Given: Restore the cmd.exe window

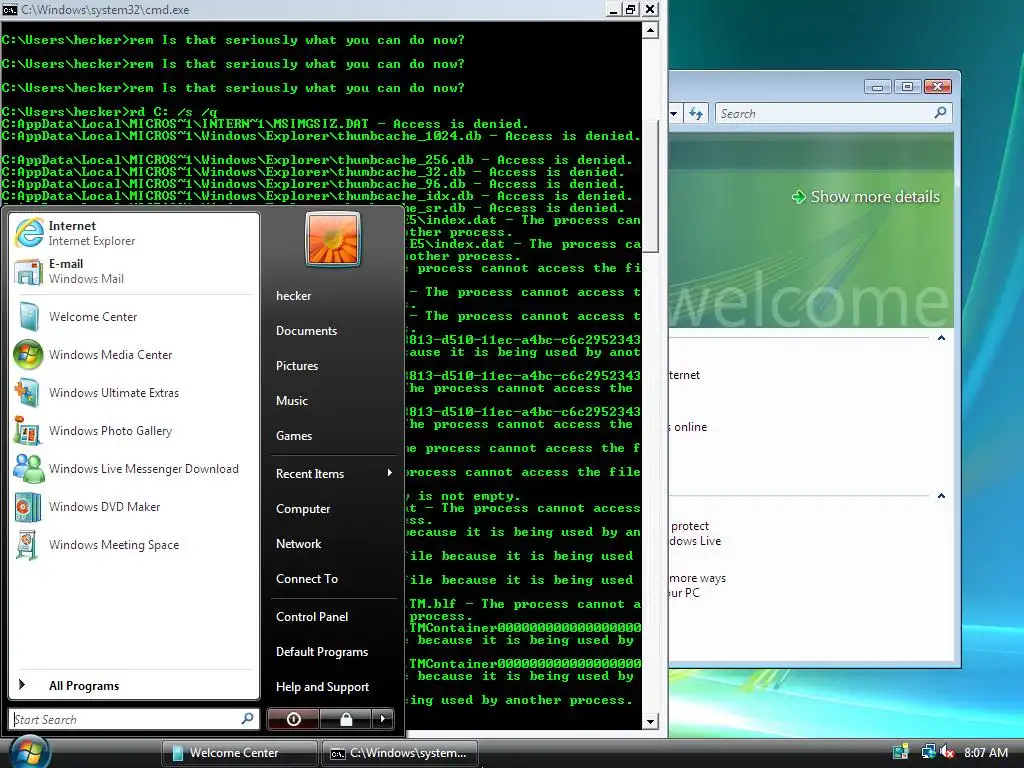Looking at the screenshot, I should (630, 9).
